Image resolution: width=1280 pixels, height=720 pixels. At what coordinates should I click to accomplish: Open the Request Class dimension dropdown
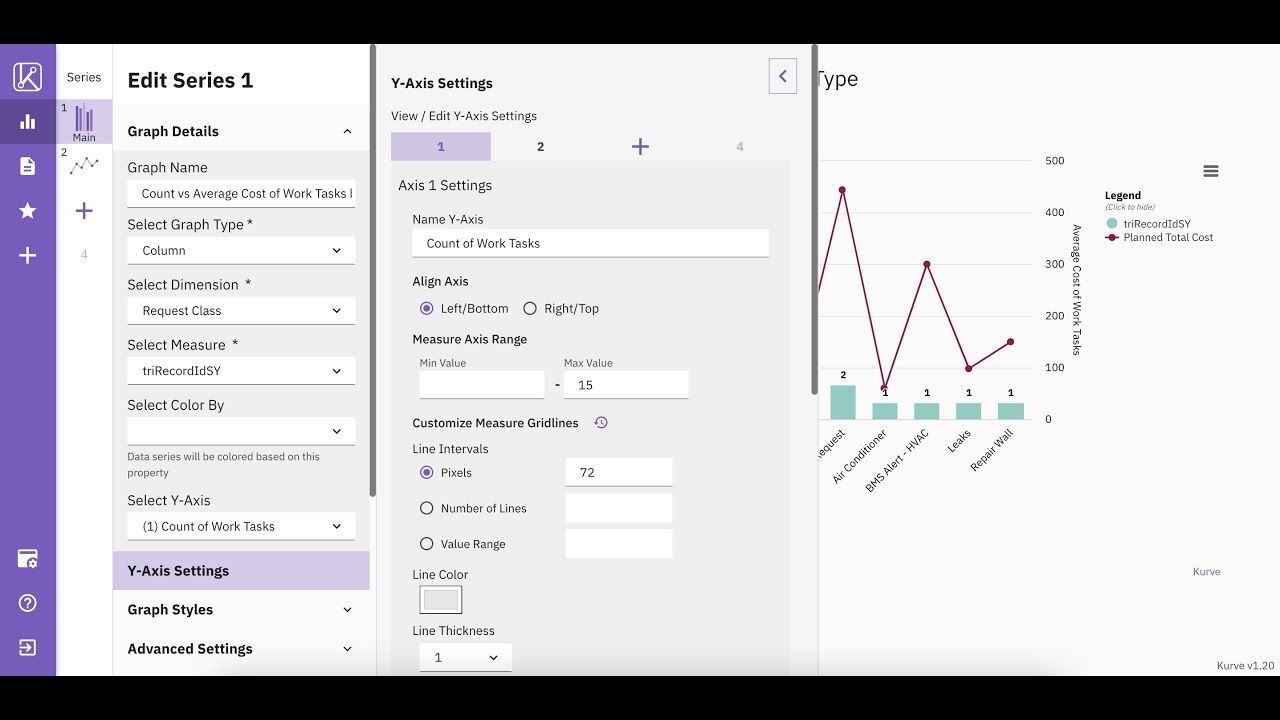(x=241, y=311)
